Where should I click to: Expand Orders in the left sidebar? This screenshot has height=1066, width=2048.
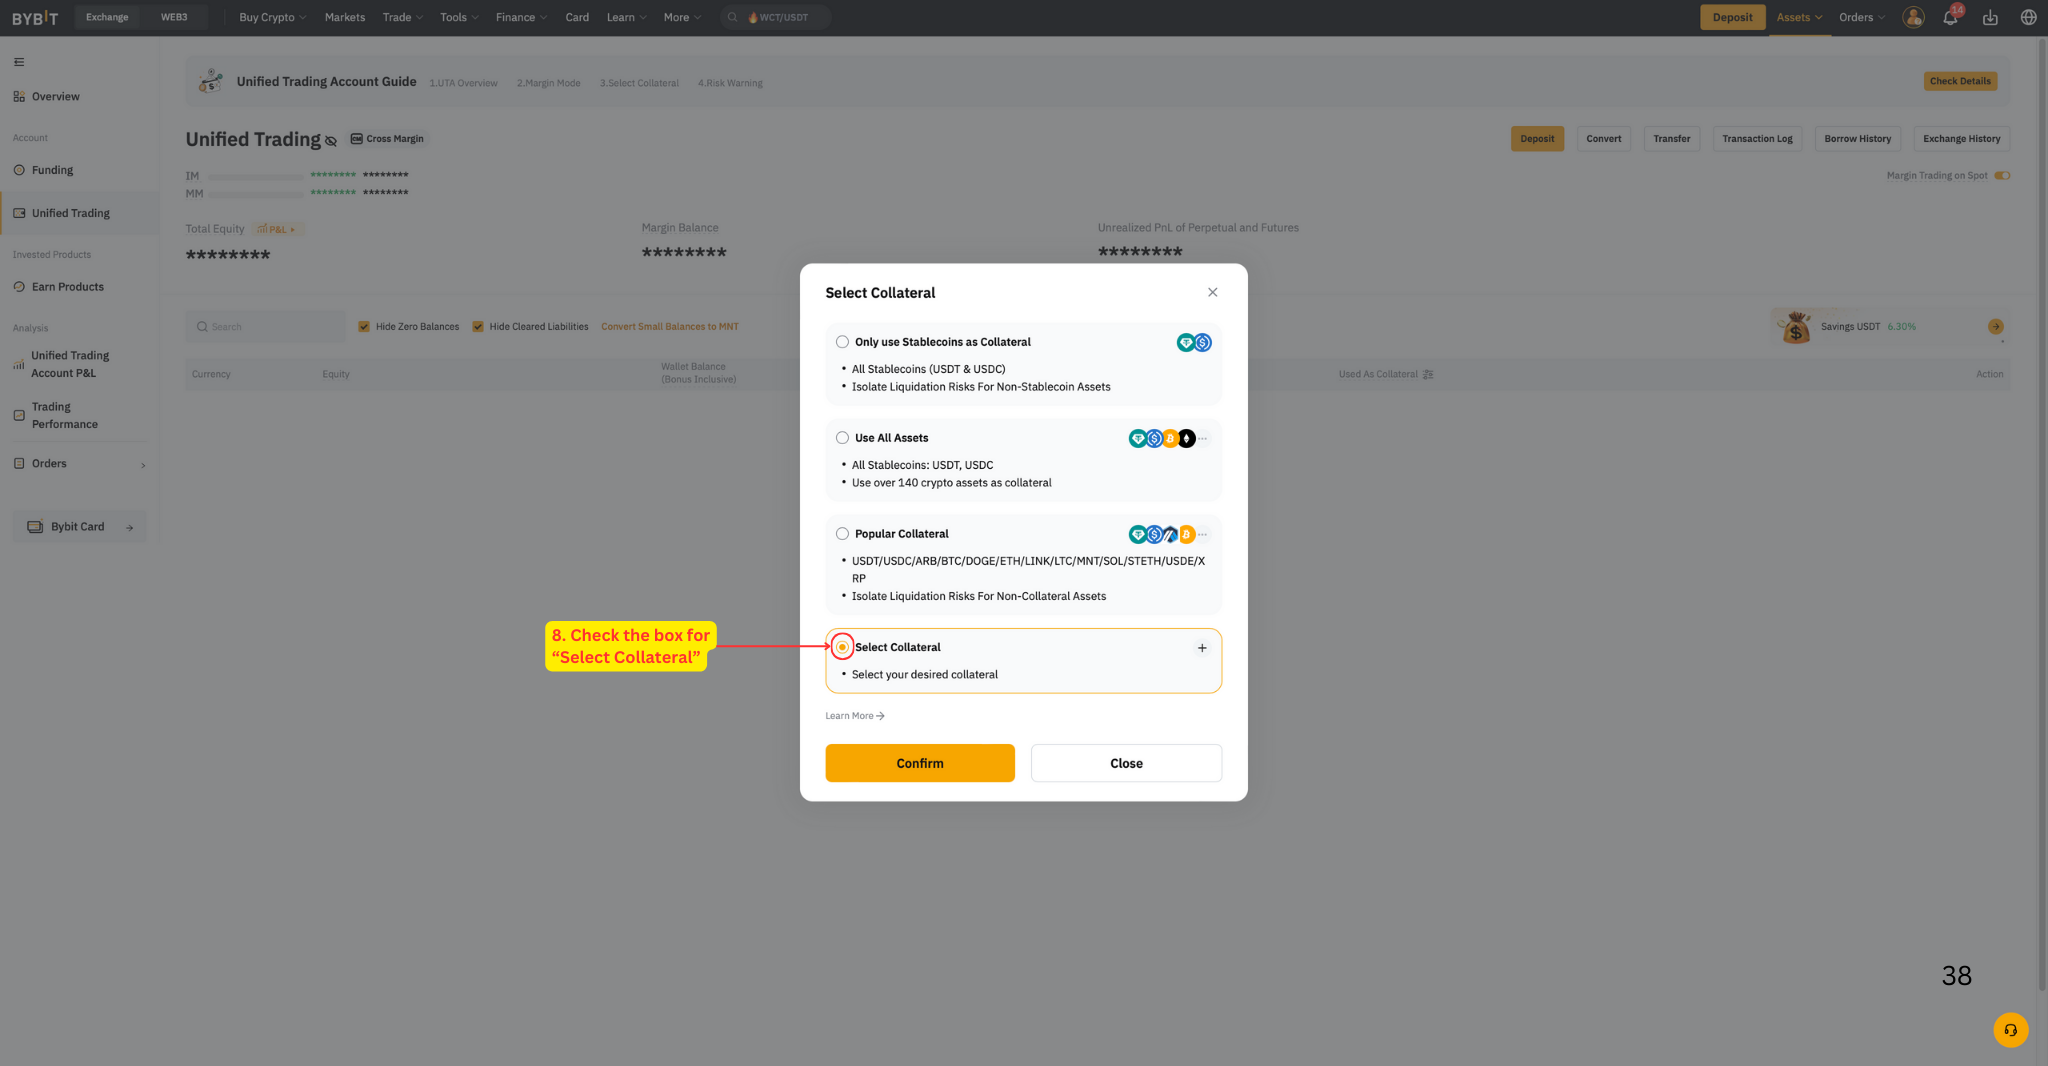79,464
